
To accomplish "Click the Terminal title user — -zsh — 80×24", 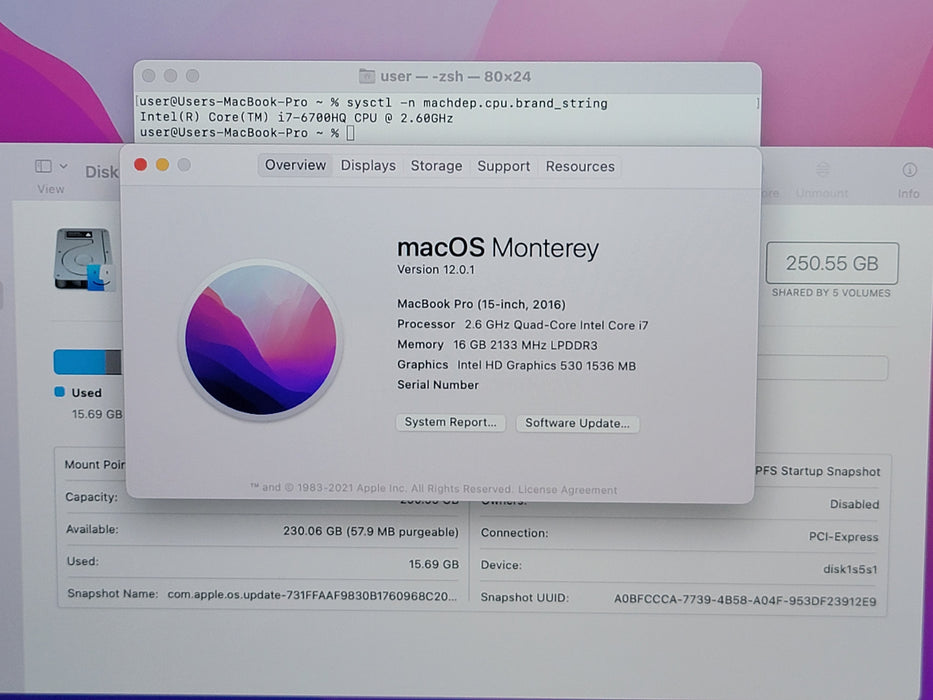I will click(x=455, y=76).
